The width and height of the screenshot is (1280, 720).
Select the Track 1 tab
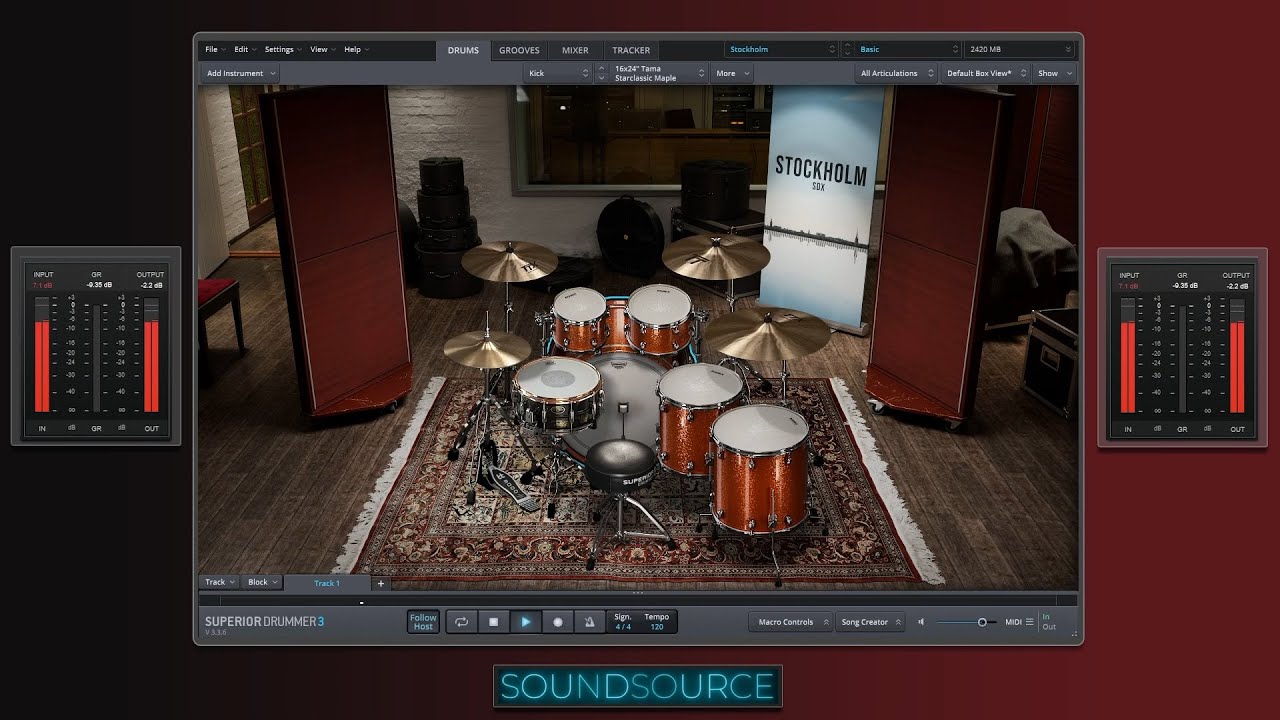(x=327, y=583)
